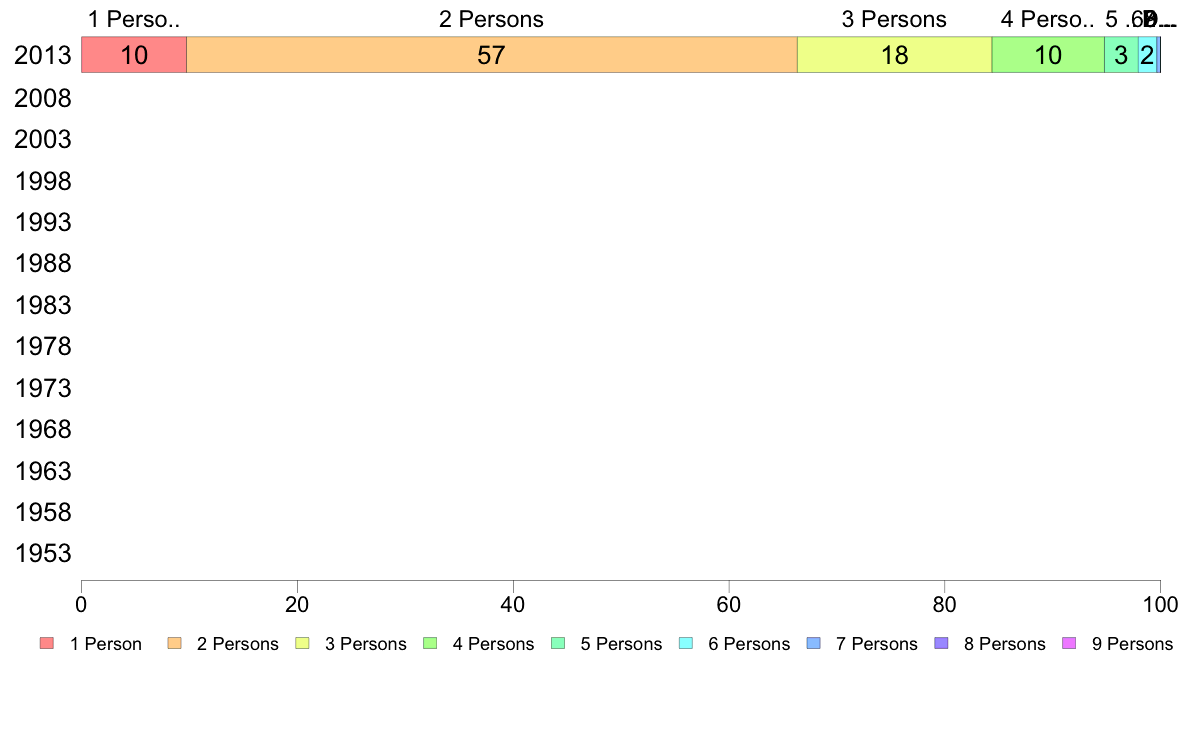Select the cyan bar segment labeled 2

1147,55
